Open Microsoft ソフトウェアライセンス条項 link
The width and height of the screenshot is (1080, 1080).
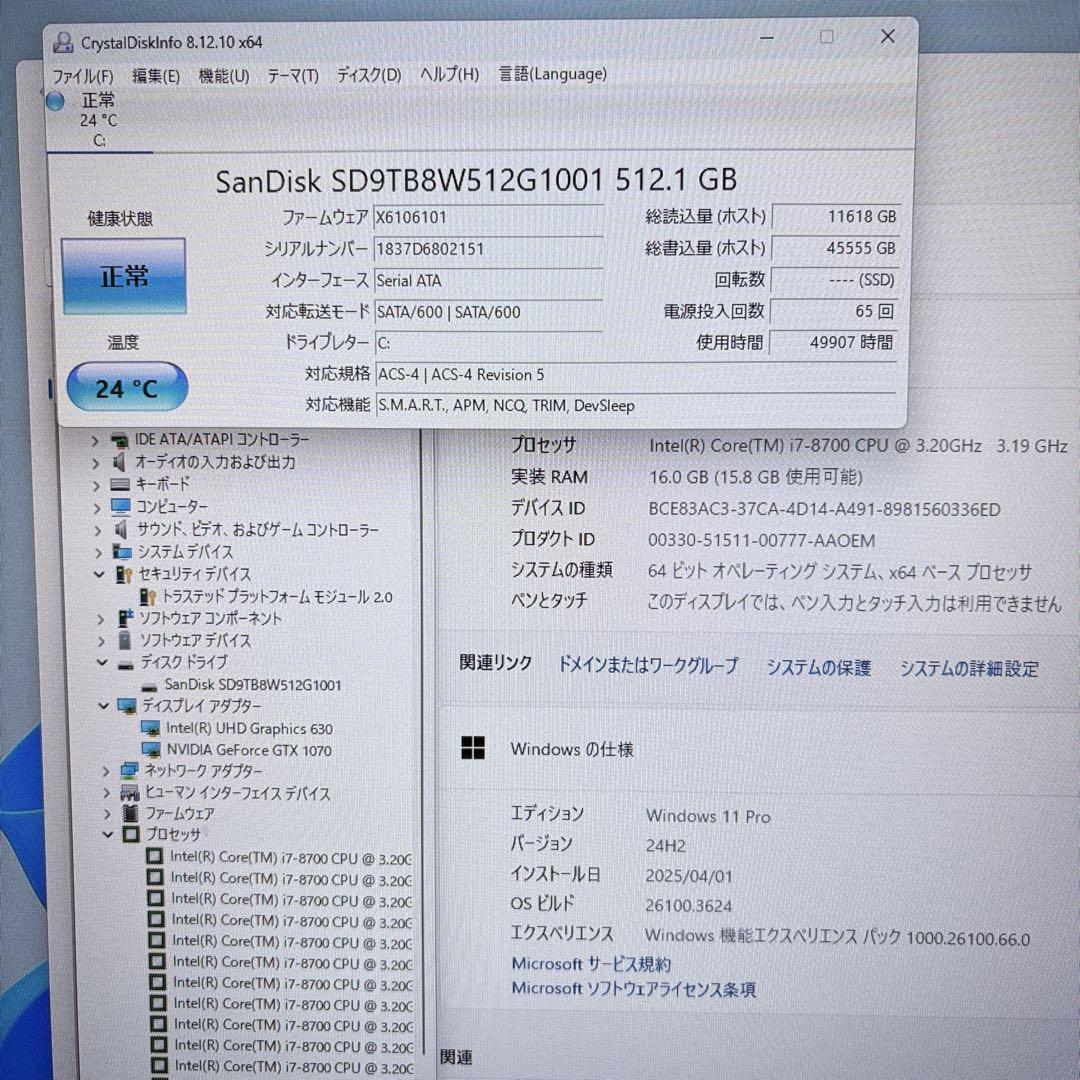point(634,989)
